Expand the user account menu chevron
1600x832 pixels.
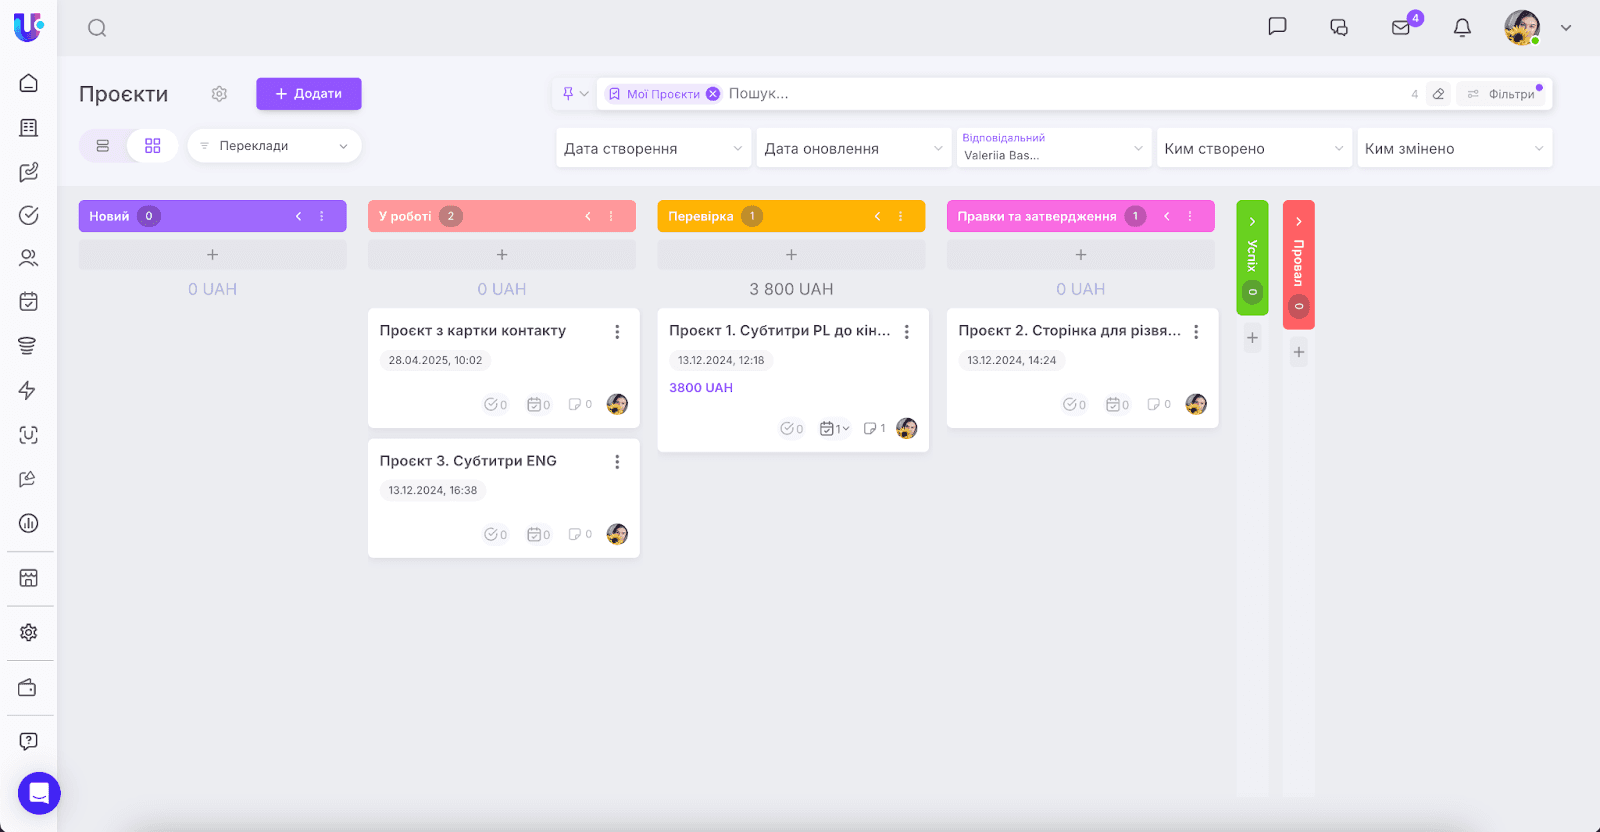pos(1566,28)
